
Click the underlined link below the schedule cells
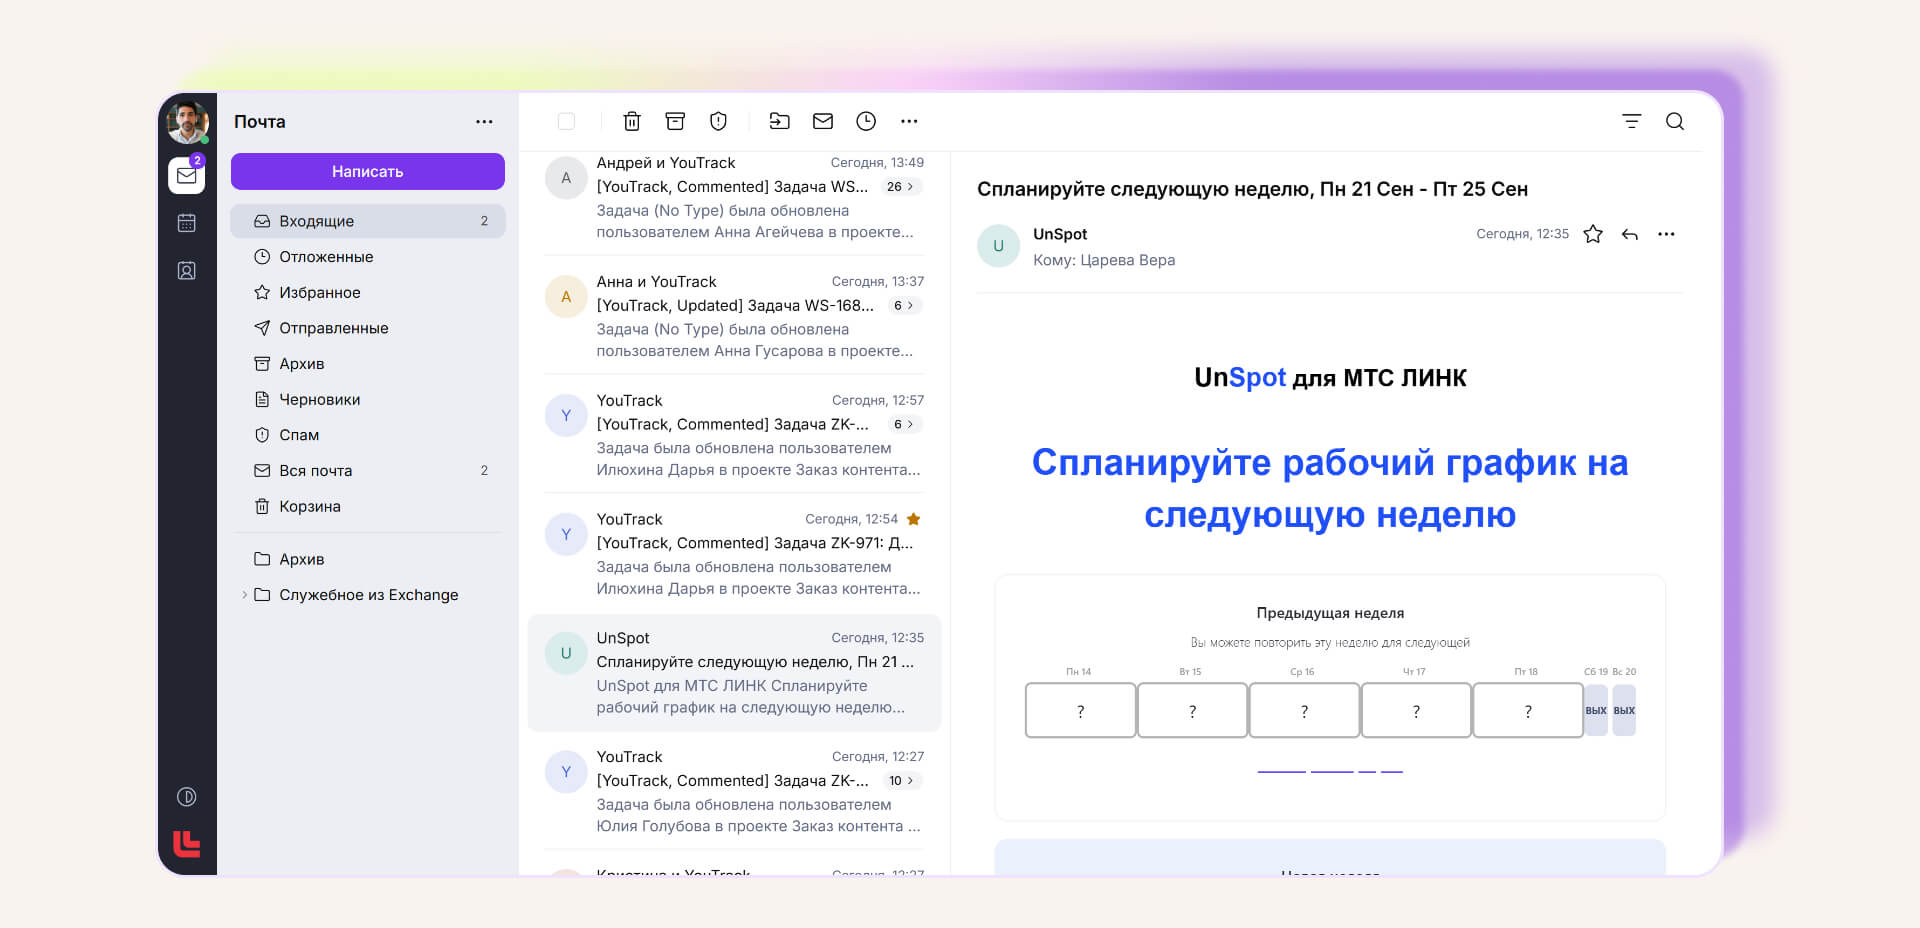1330,771
